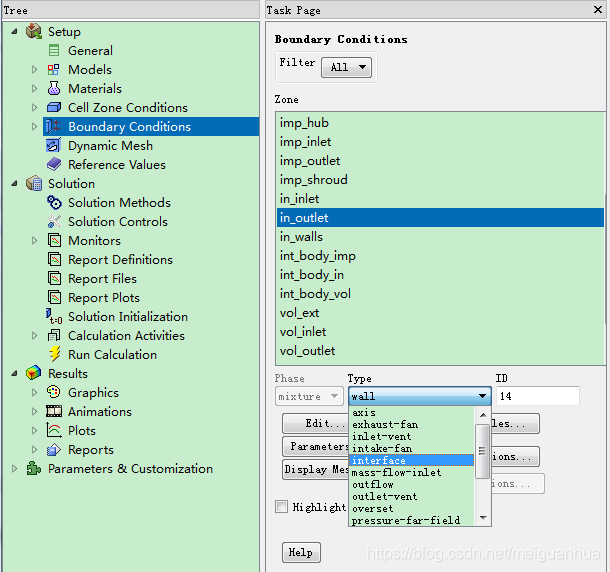Click the Help button

pos(300,552)
